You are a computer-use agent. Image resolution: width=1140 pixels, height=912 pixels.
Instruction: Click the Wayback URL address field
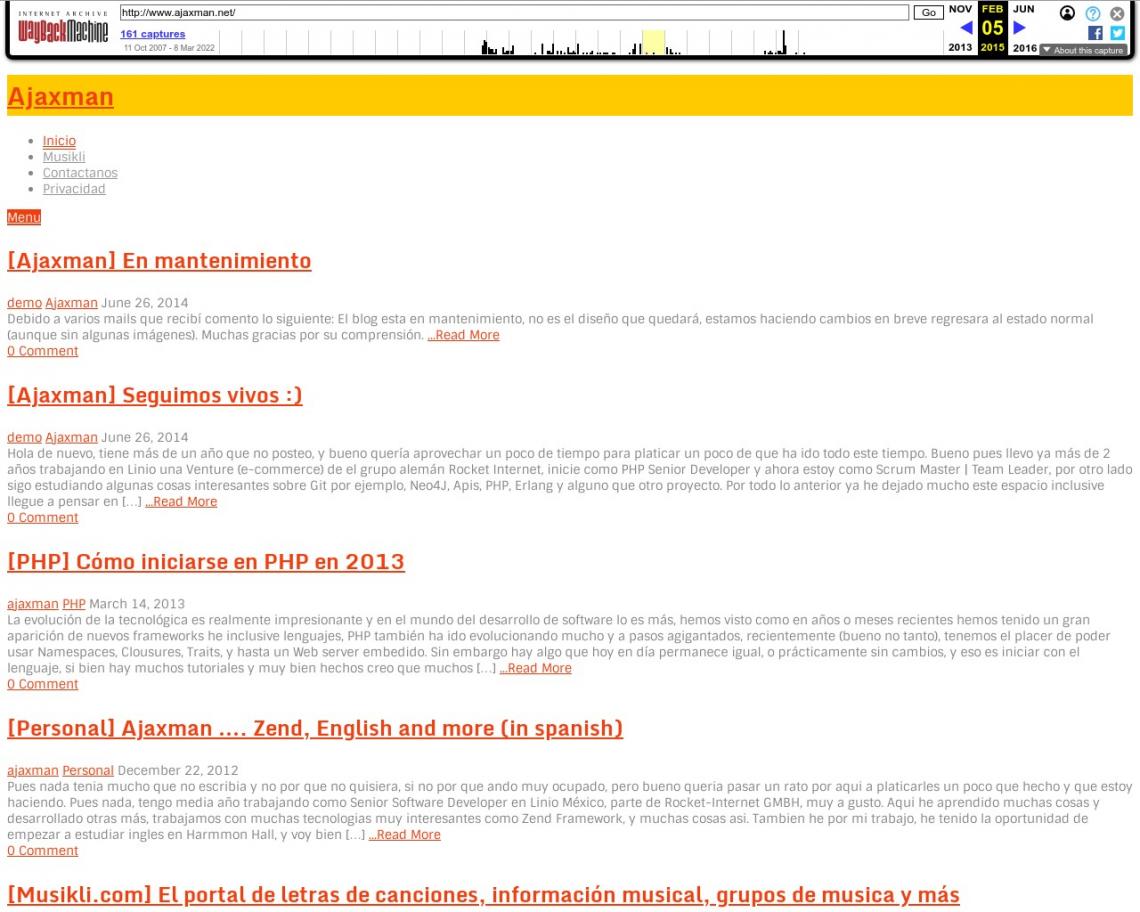pos(514,12)
